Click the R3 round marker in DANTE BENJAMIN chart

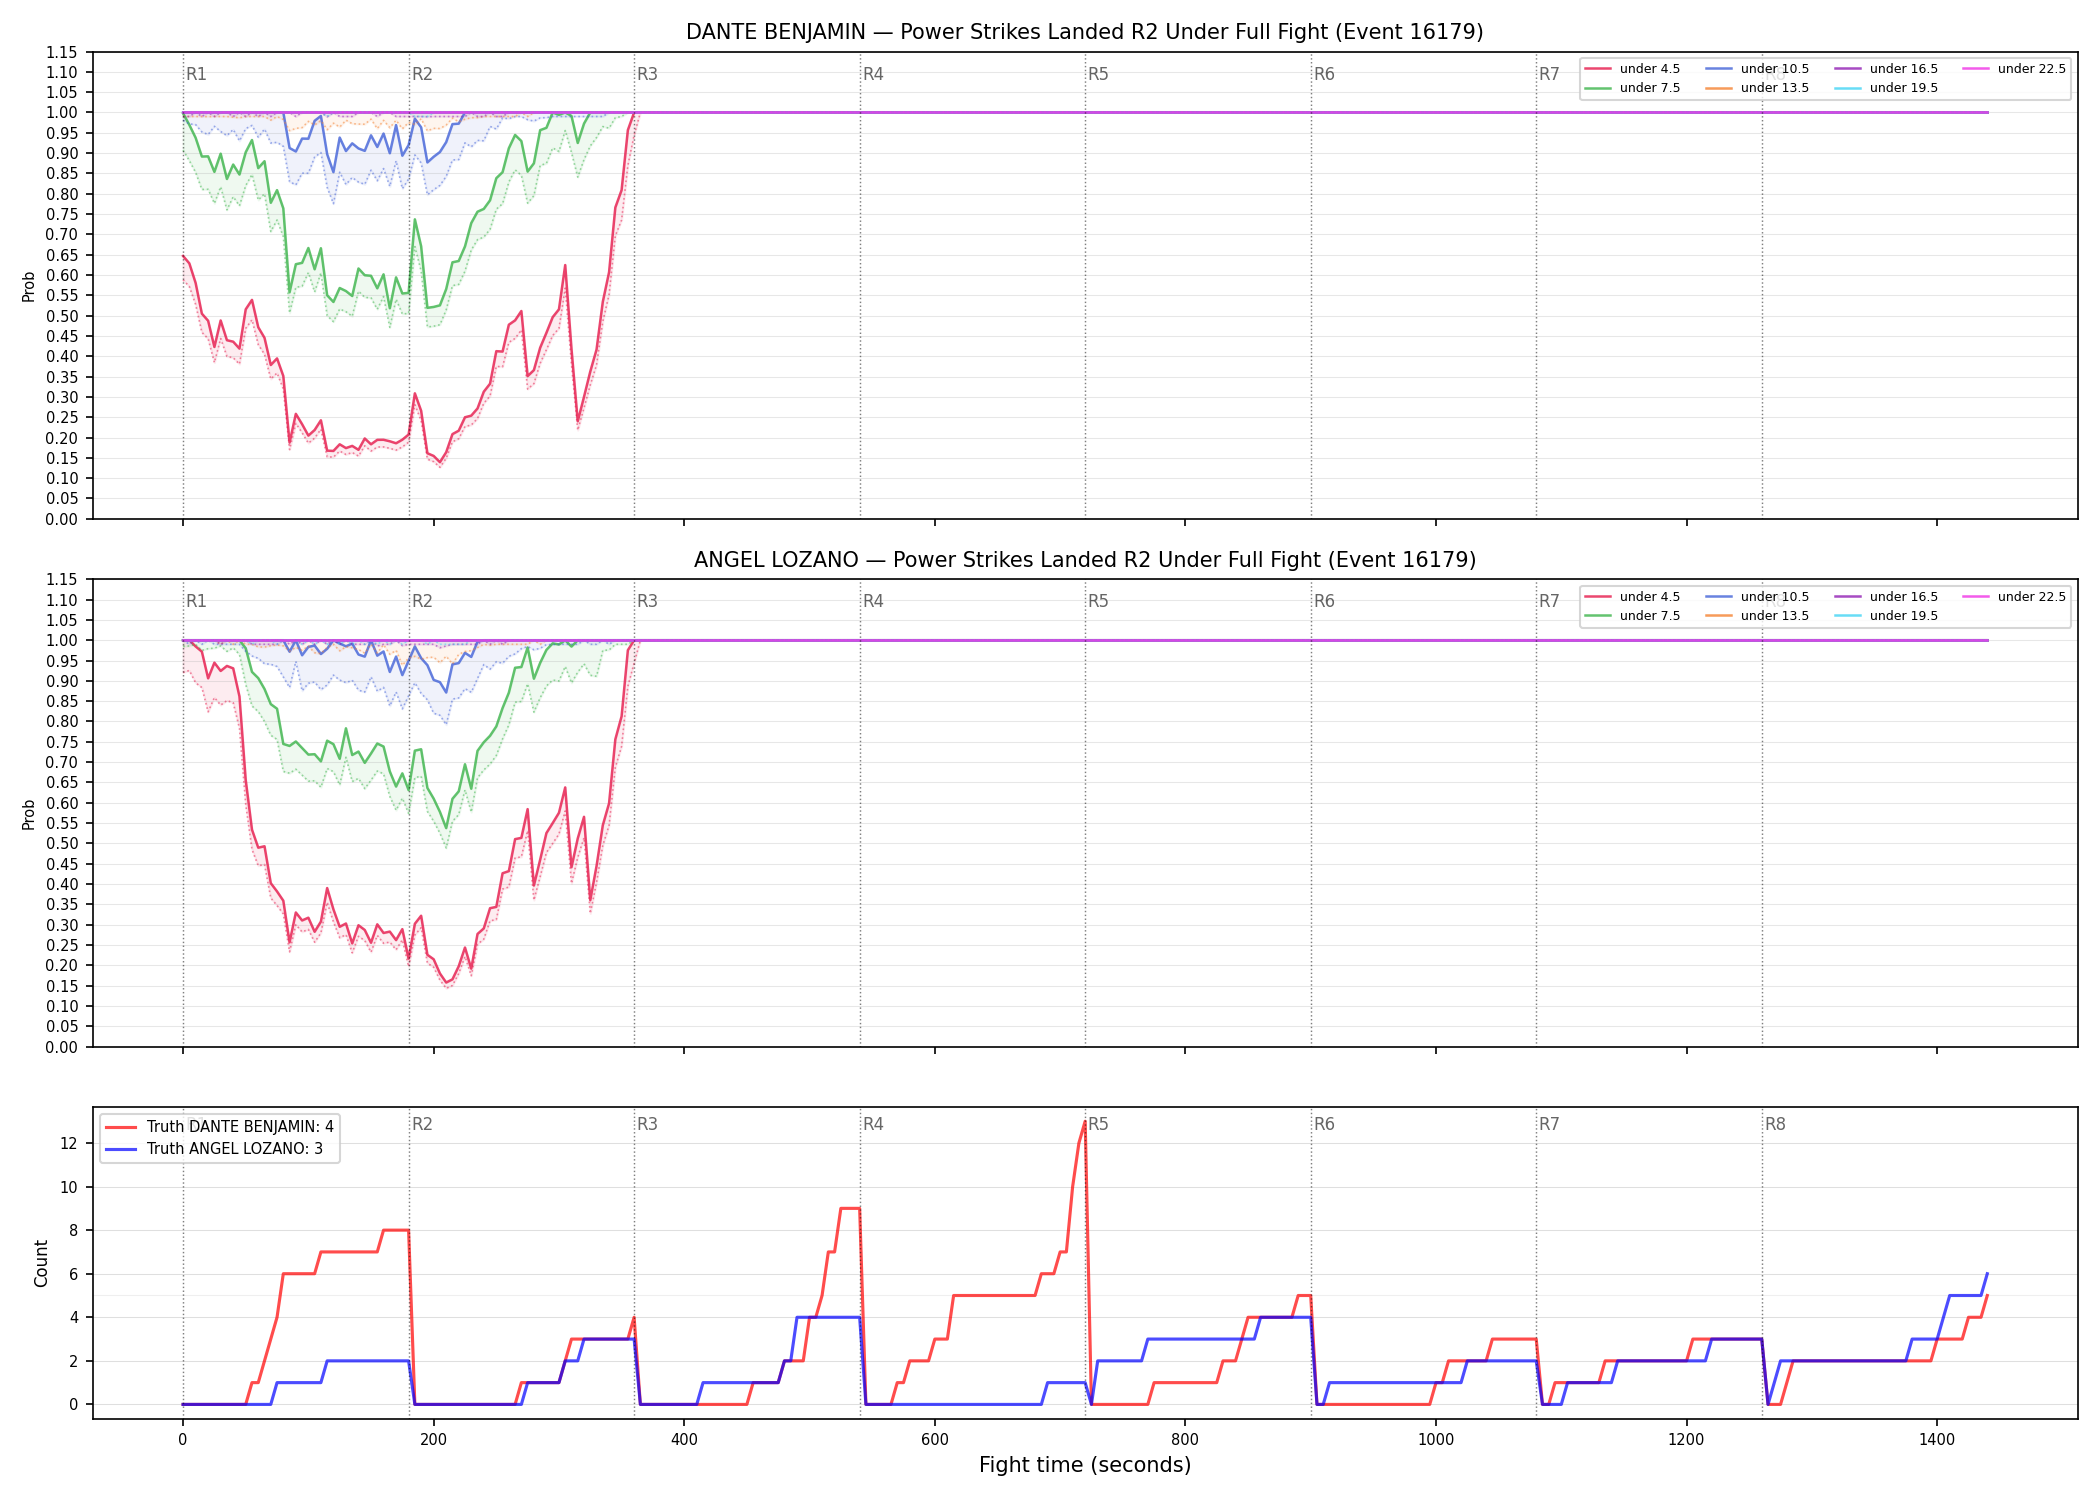click(647, 74)
